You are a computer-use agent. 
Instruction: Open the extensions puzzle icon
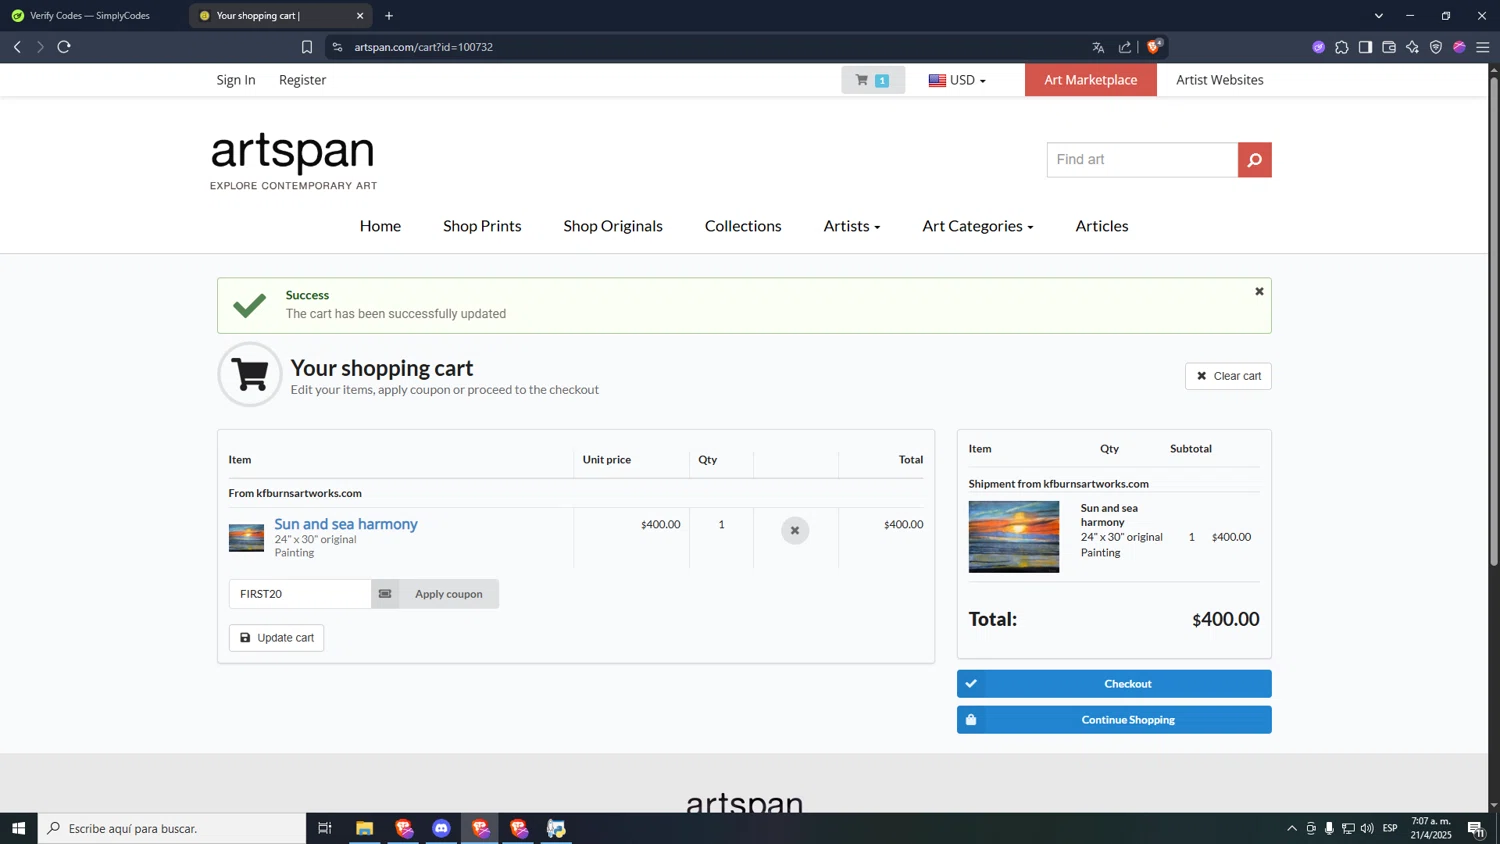(x=1342, y=47)
